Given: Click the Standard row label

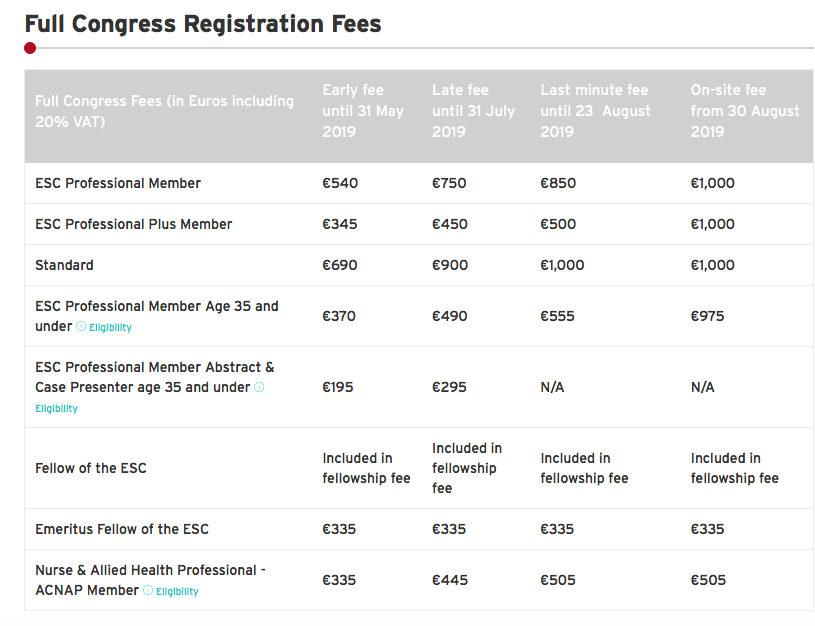Looking at the screenshot, I should (64, 265).
